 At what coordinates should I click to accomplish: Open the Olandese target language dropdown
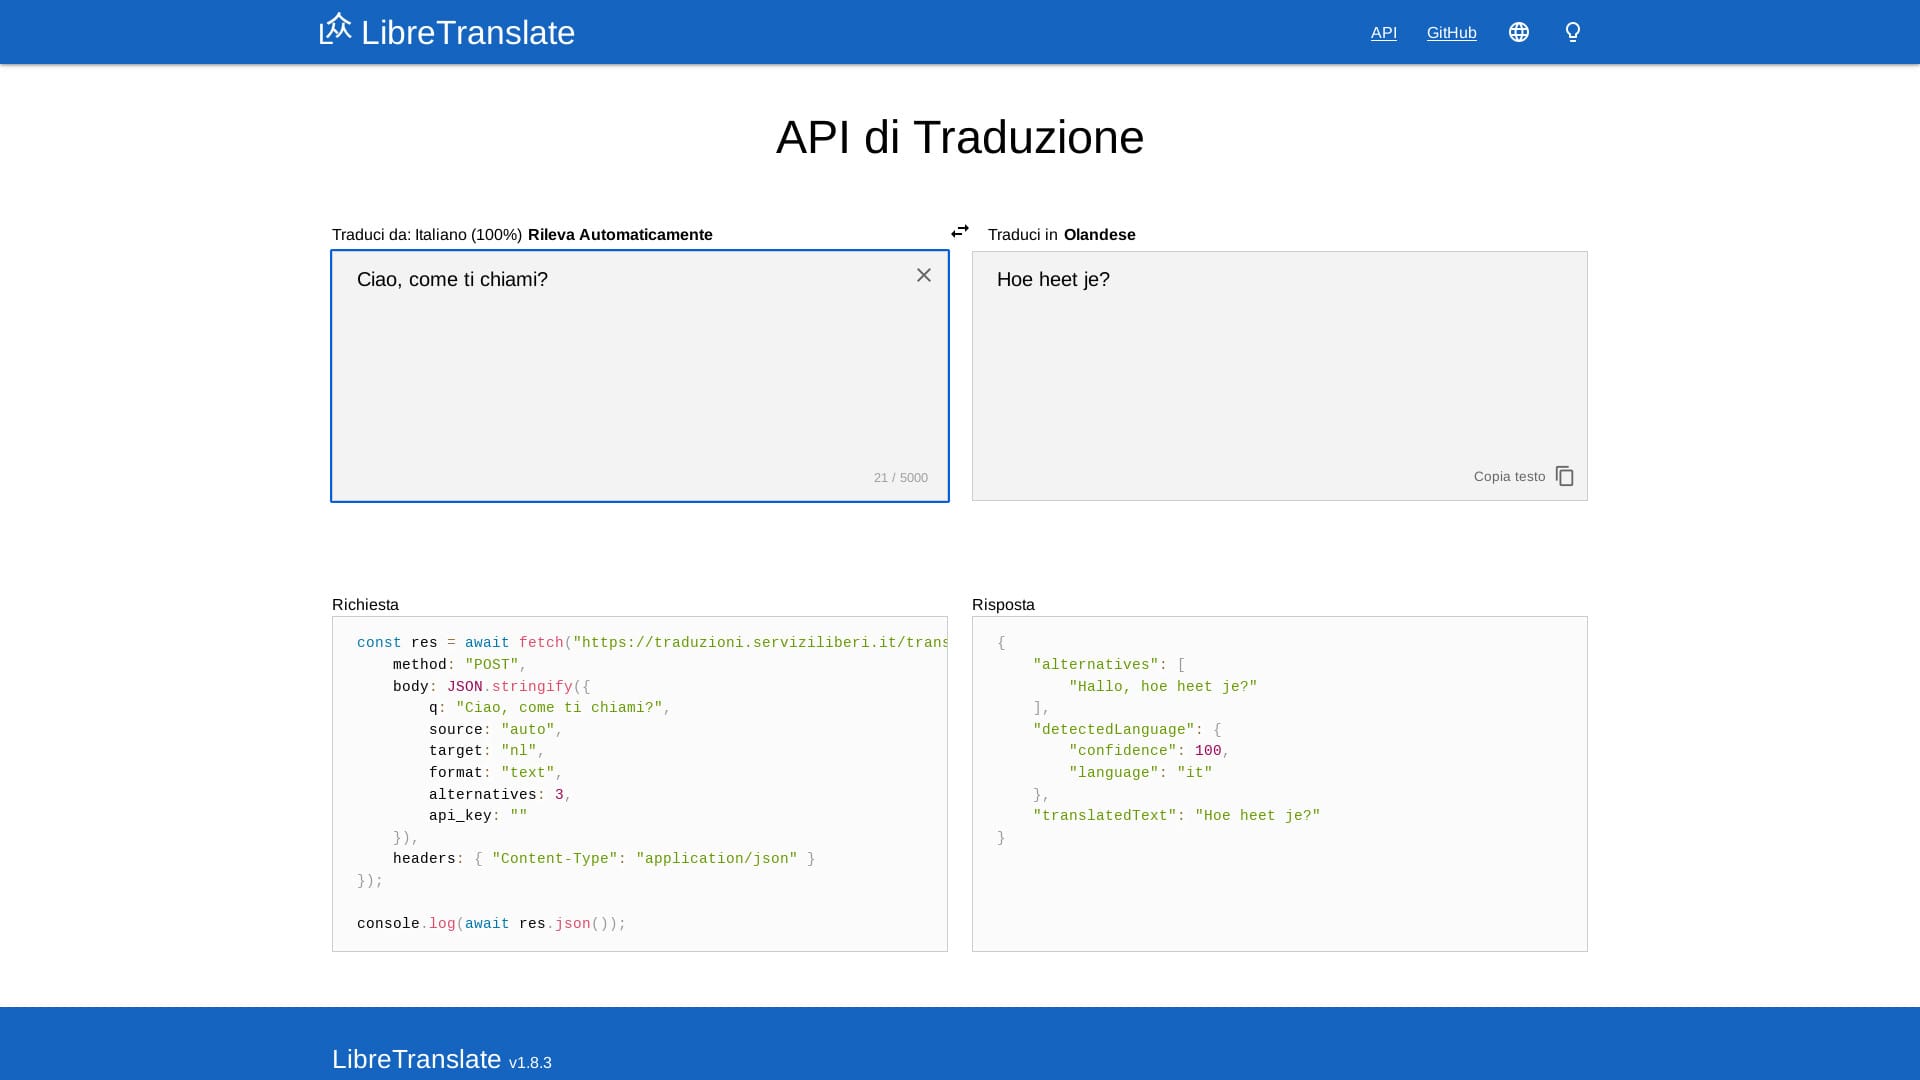1099,235
